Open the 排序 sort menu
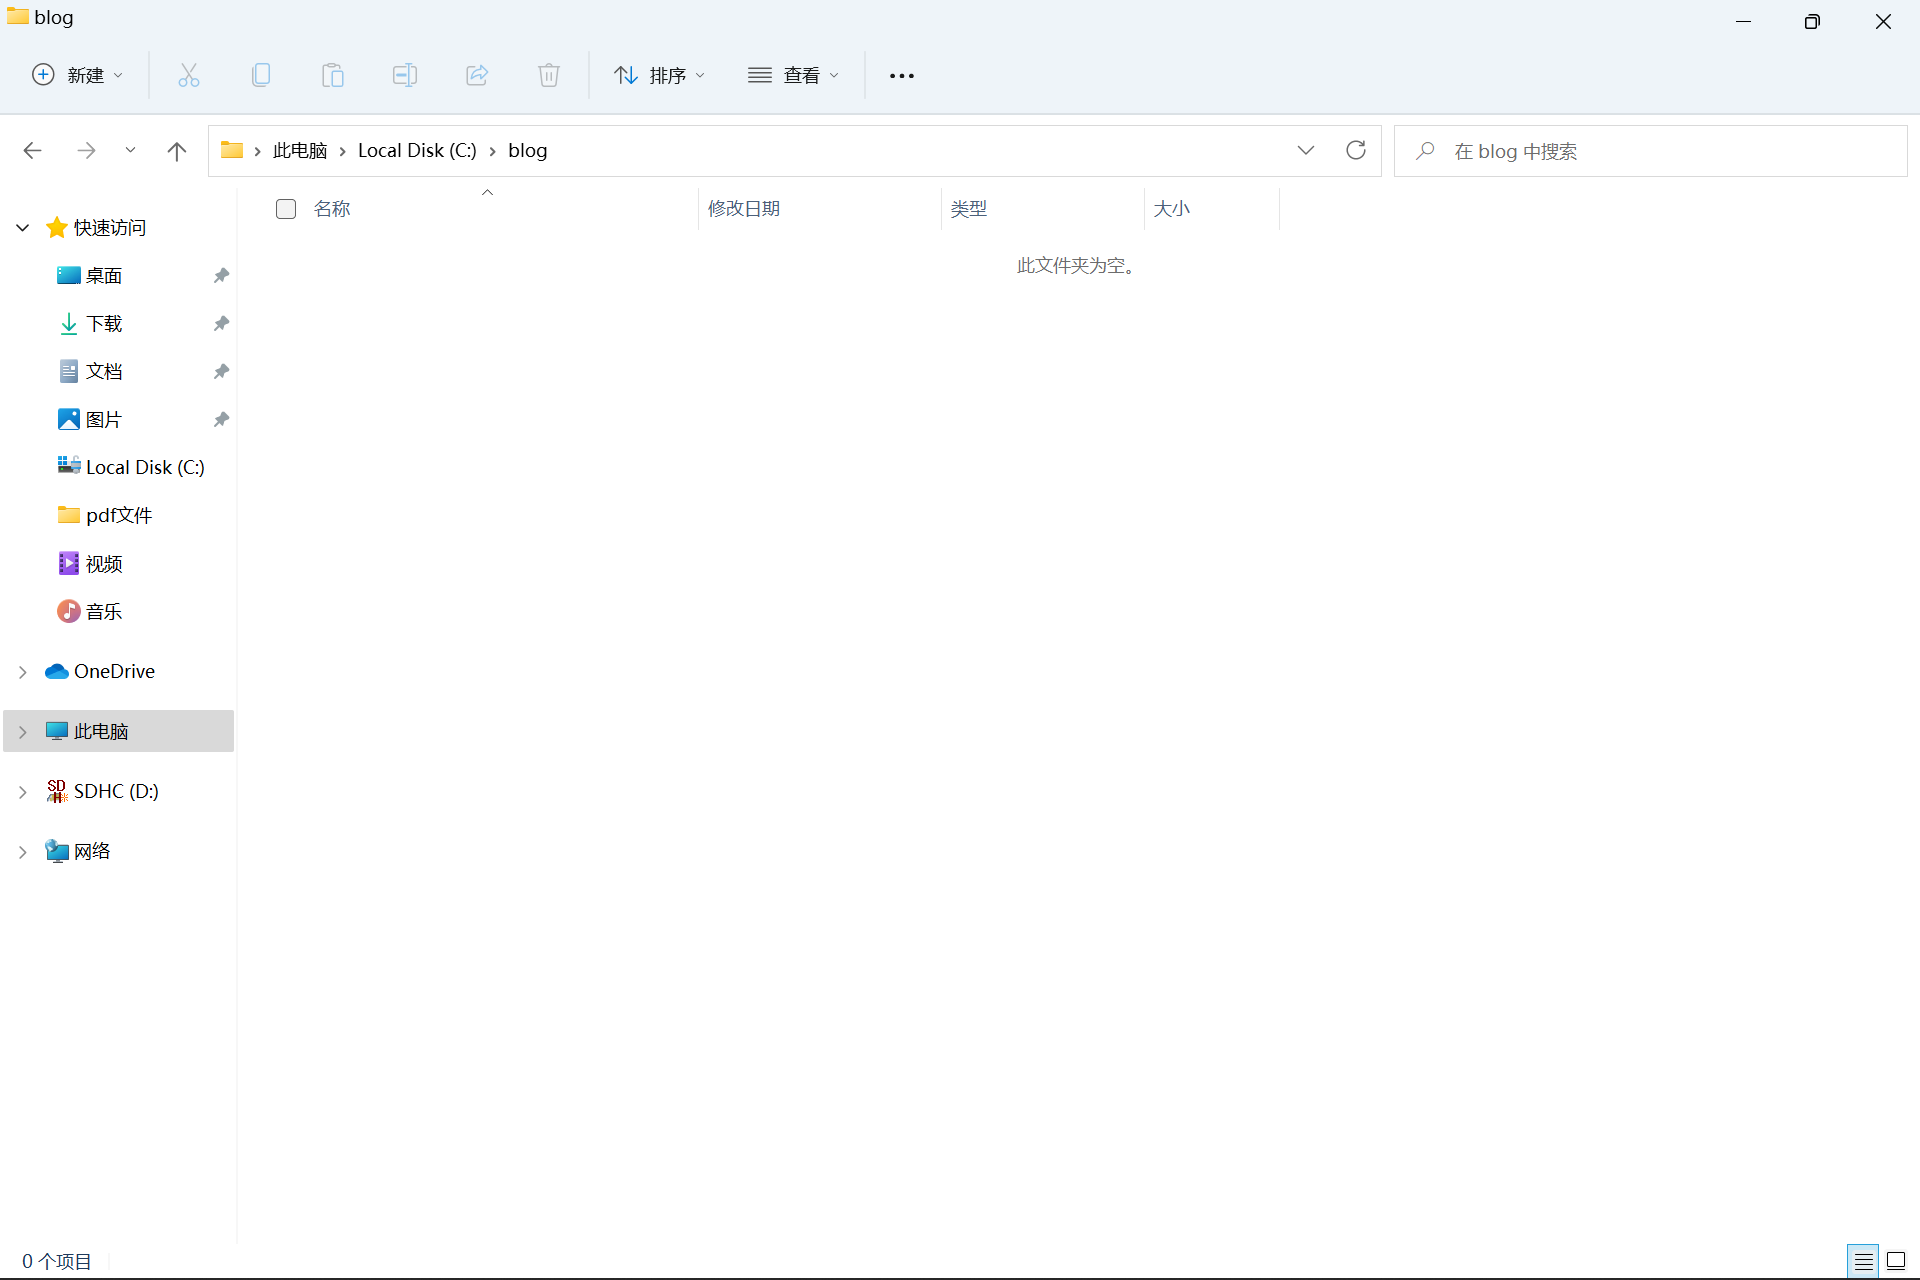The image size is (1920, 1280). pyautogui.click(x=660, y=75)
